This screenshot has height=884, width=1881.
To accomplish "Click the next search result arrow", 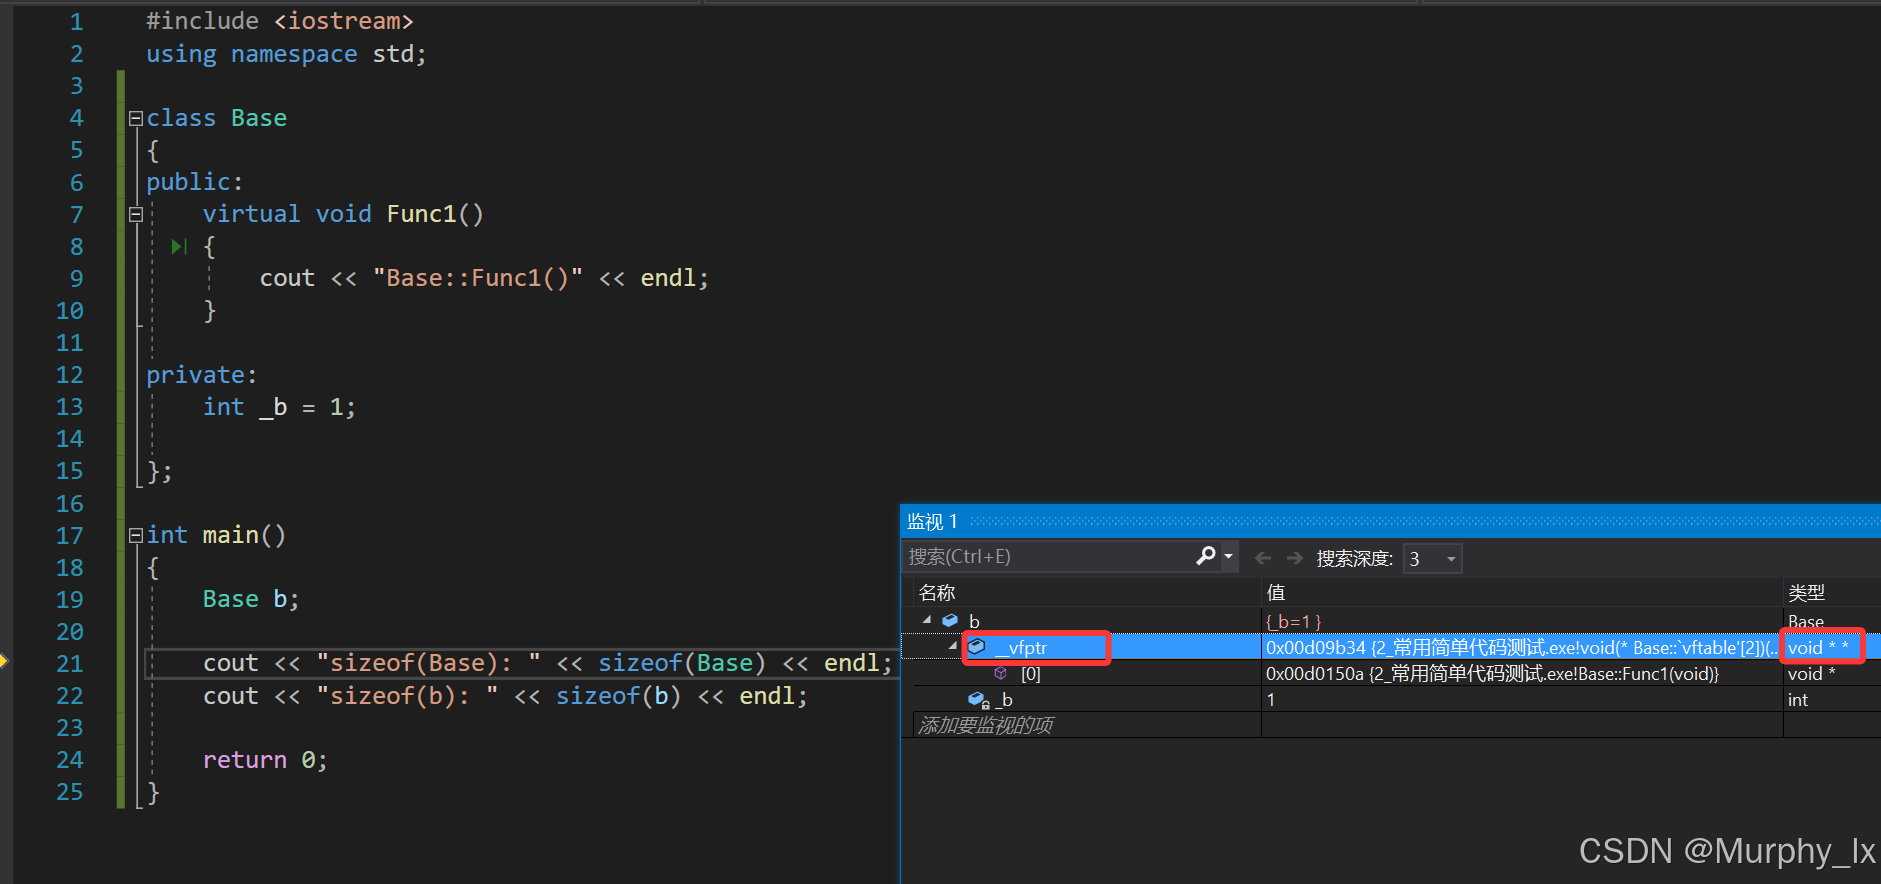I will coord(1295,558).
